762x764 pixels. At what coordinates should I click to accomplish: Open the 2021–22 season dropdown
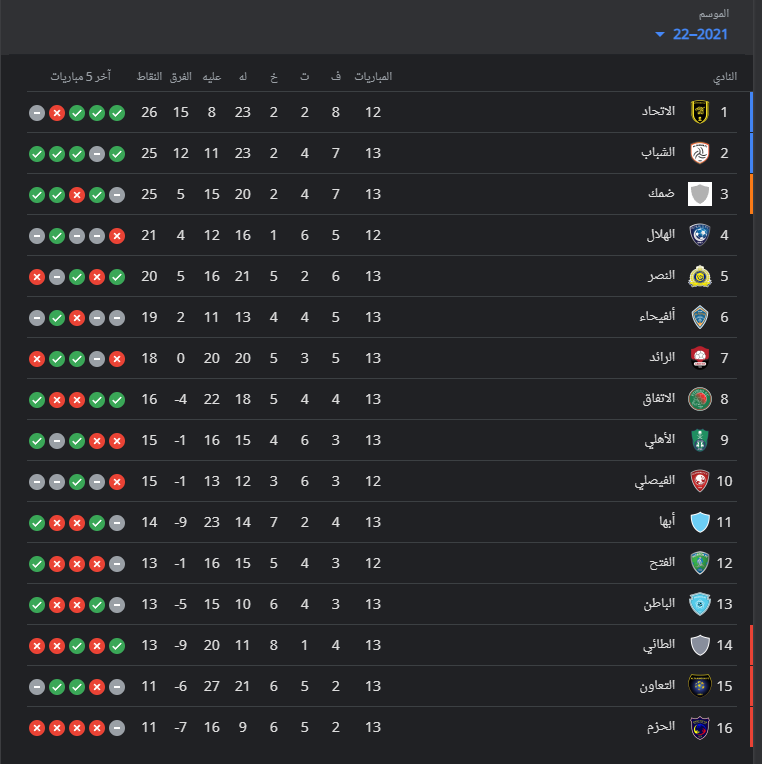(692, 34)
